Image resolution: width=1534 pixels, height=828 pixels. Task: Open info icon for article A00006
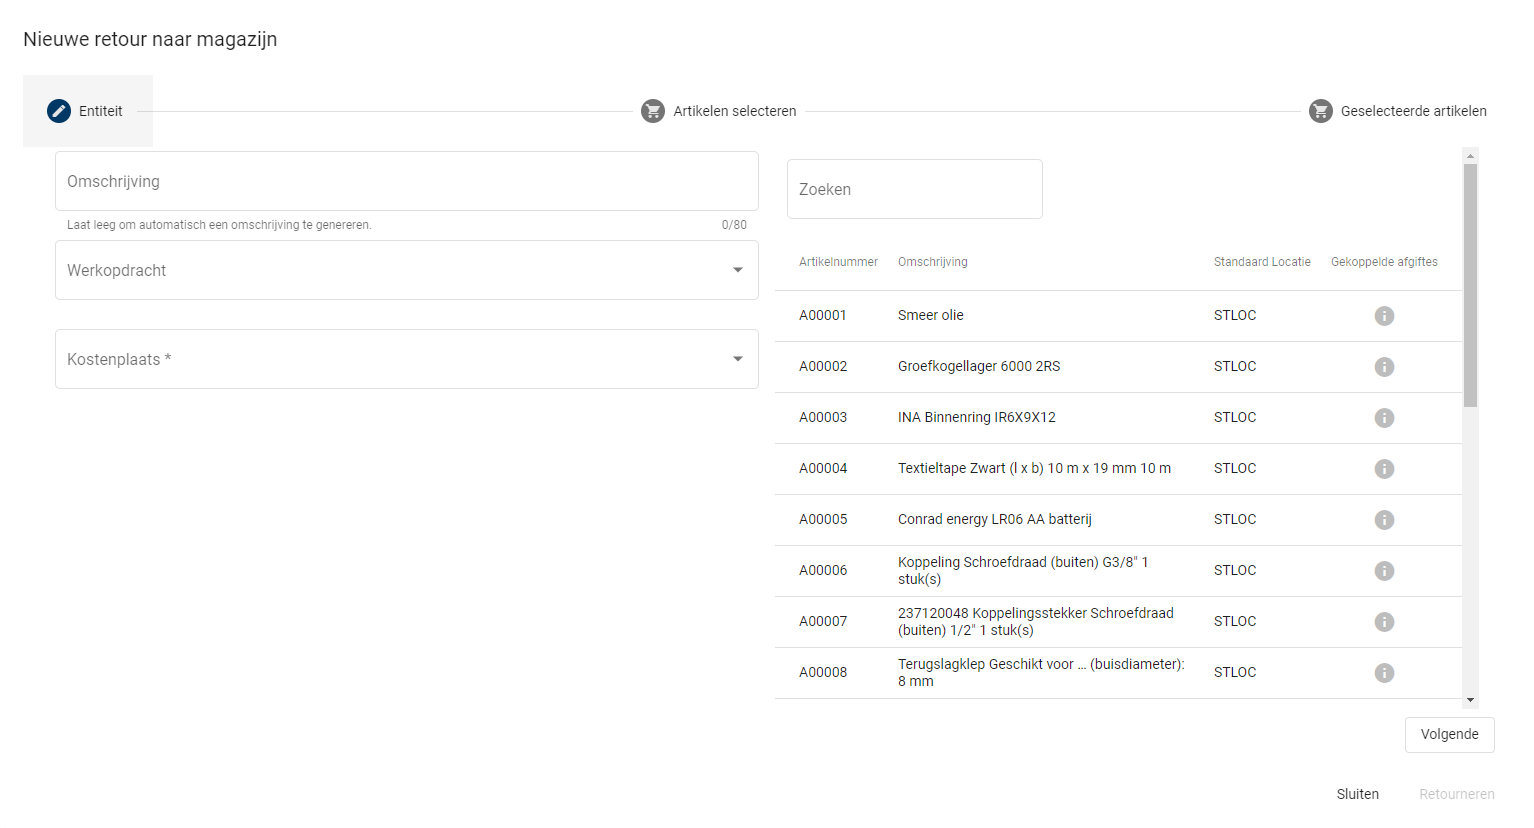1384,571
